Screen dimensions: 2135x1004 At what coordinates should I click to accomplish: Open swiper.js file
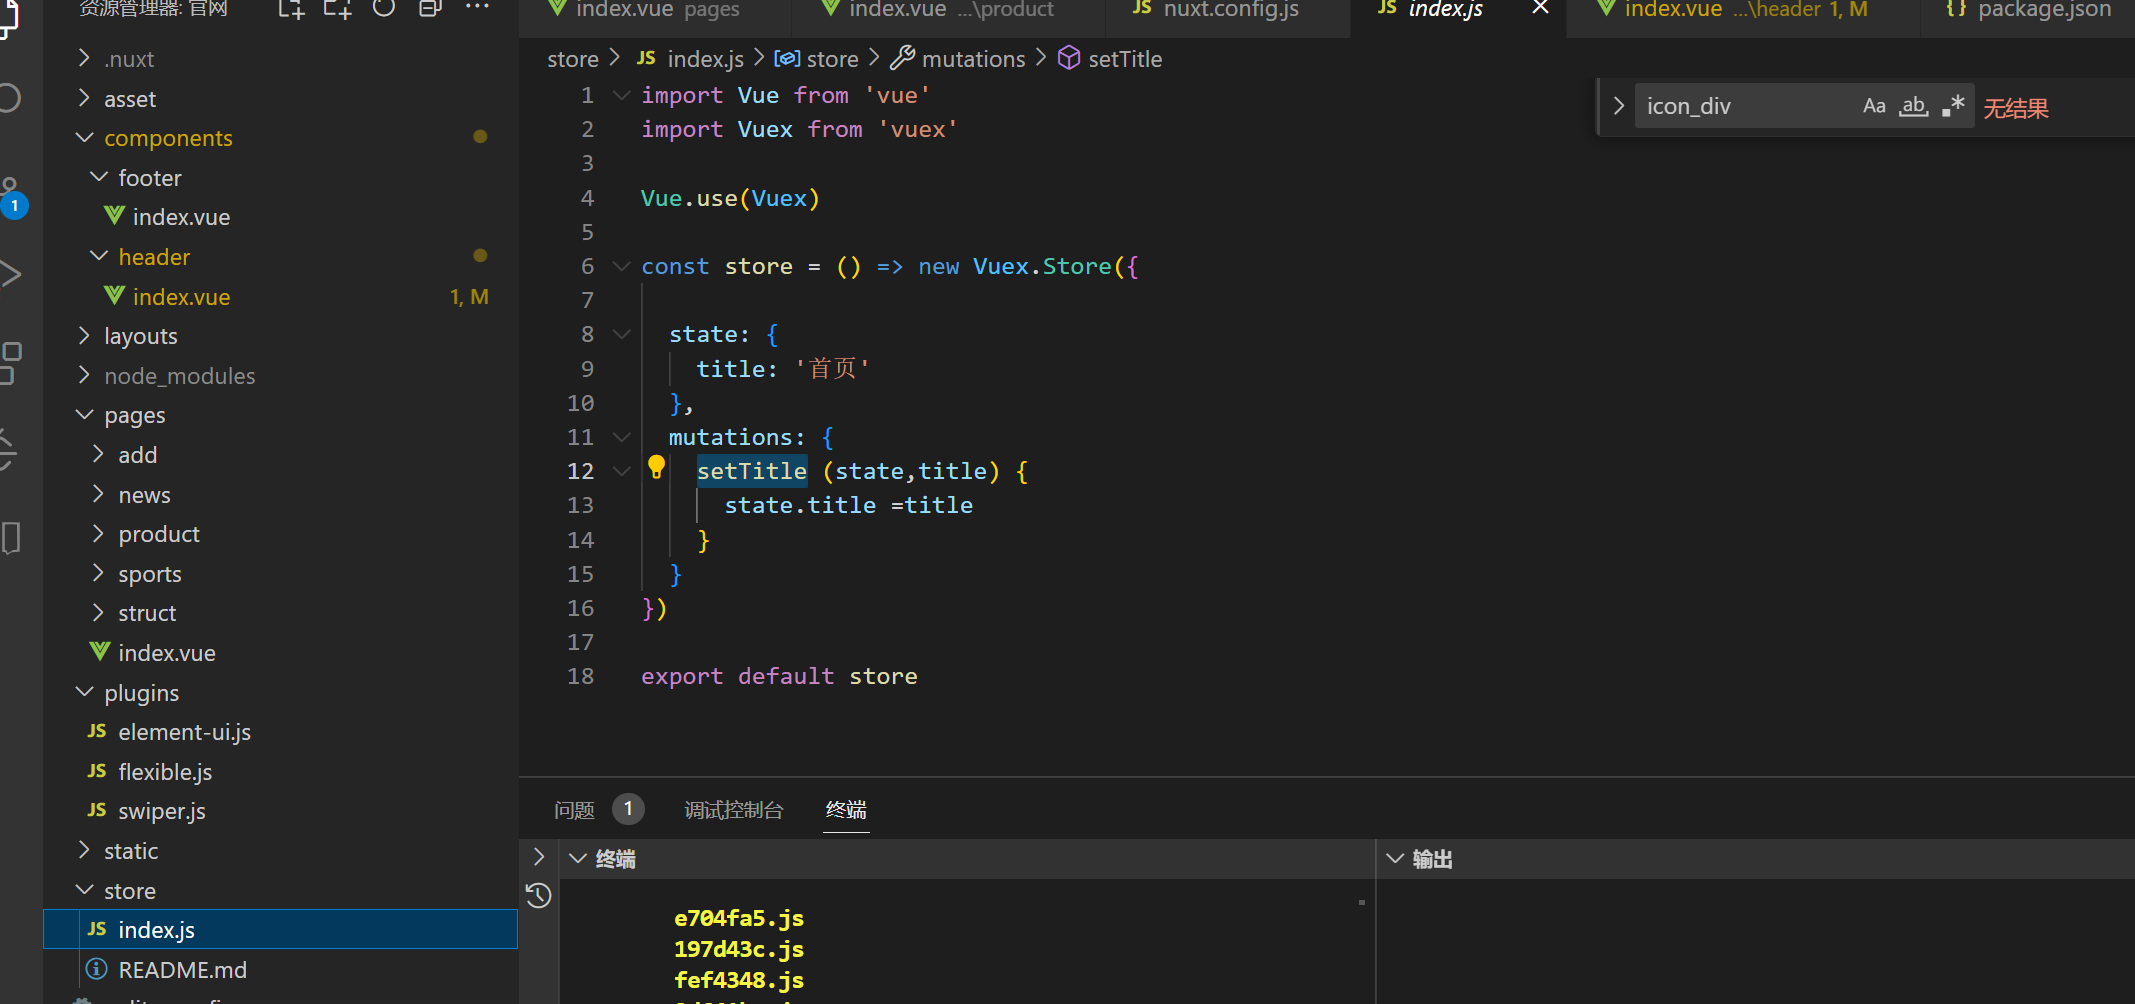[x=161, y=811]
